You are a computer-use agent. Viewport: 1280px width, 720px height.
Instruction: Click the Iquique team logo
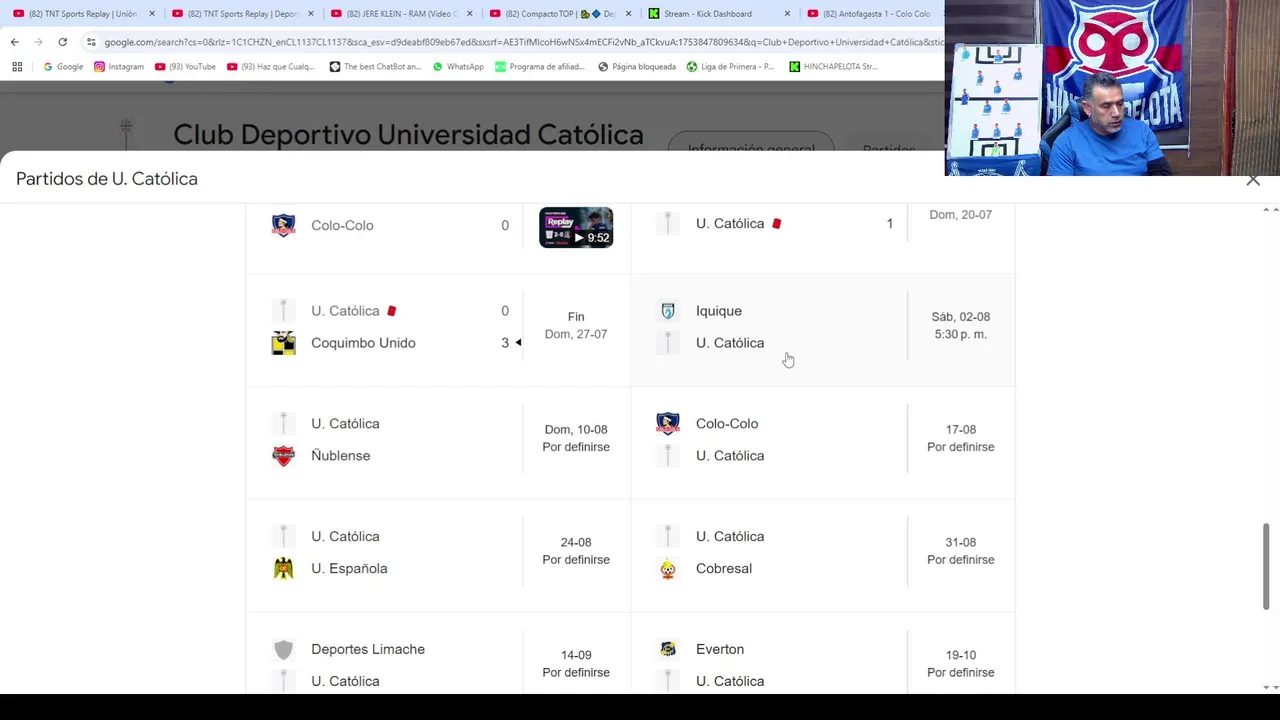668,311
